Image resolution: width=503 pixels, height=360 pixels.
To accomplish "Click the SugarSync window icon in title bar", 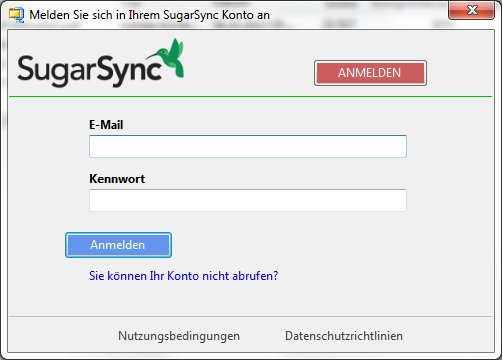I will pos(16,15).
